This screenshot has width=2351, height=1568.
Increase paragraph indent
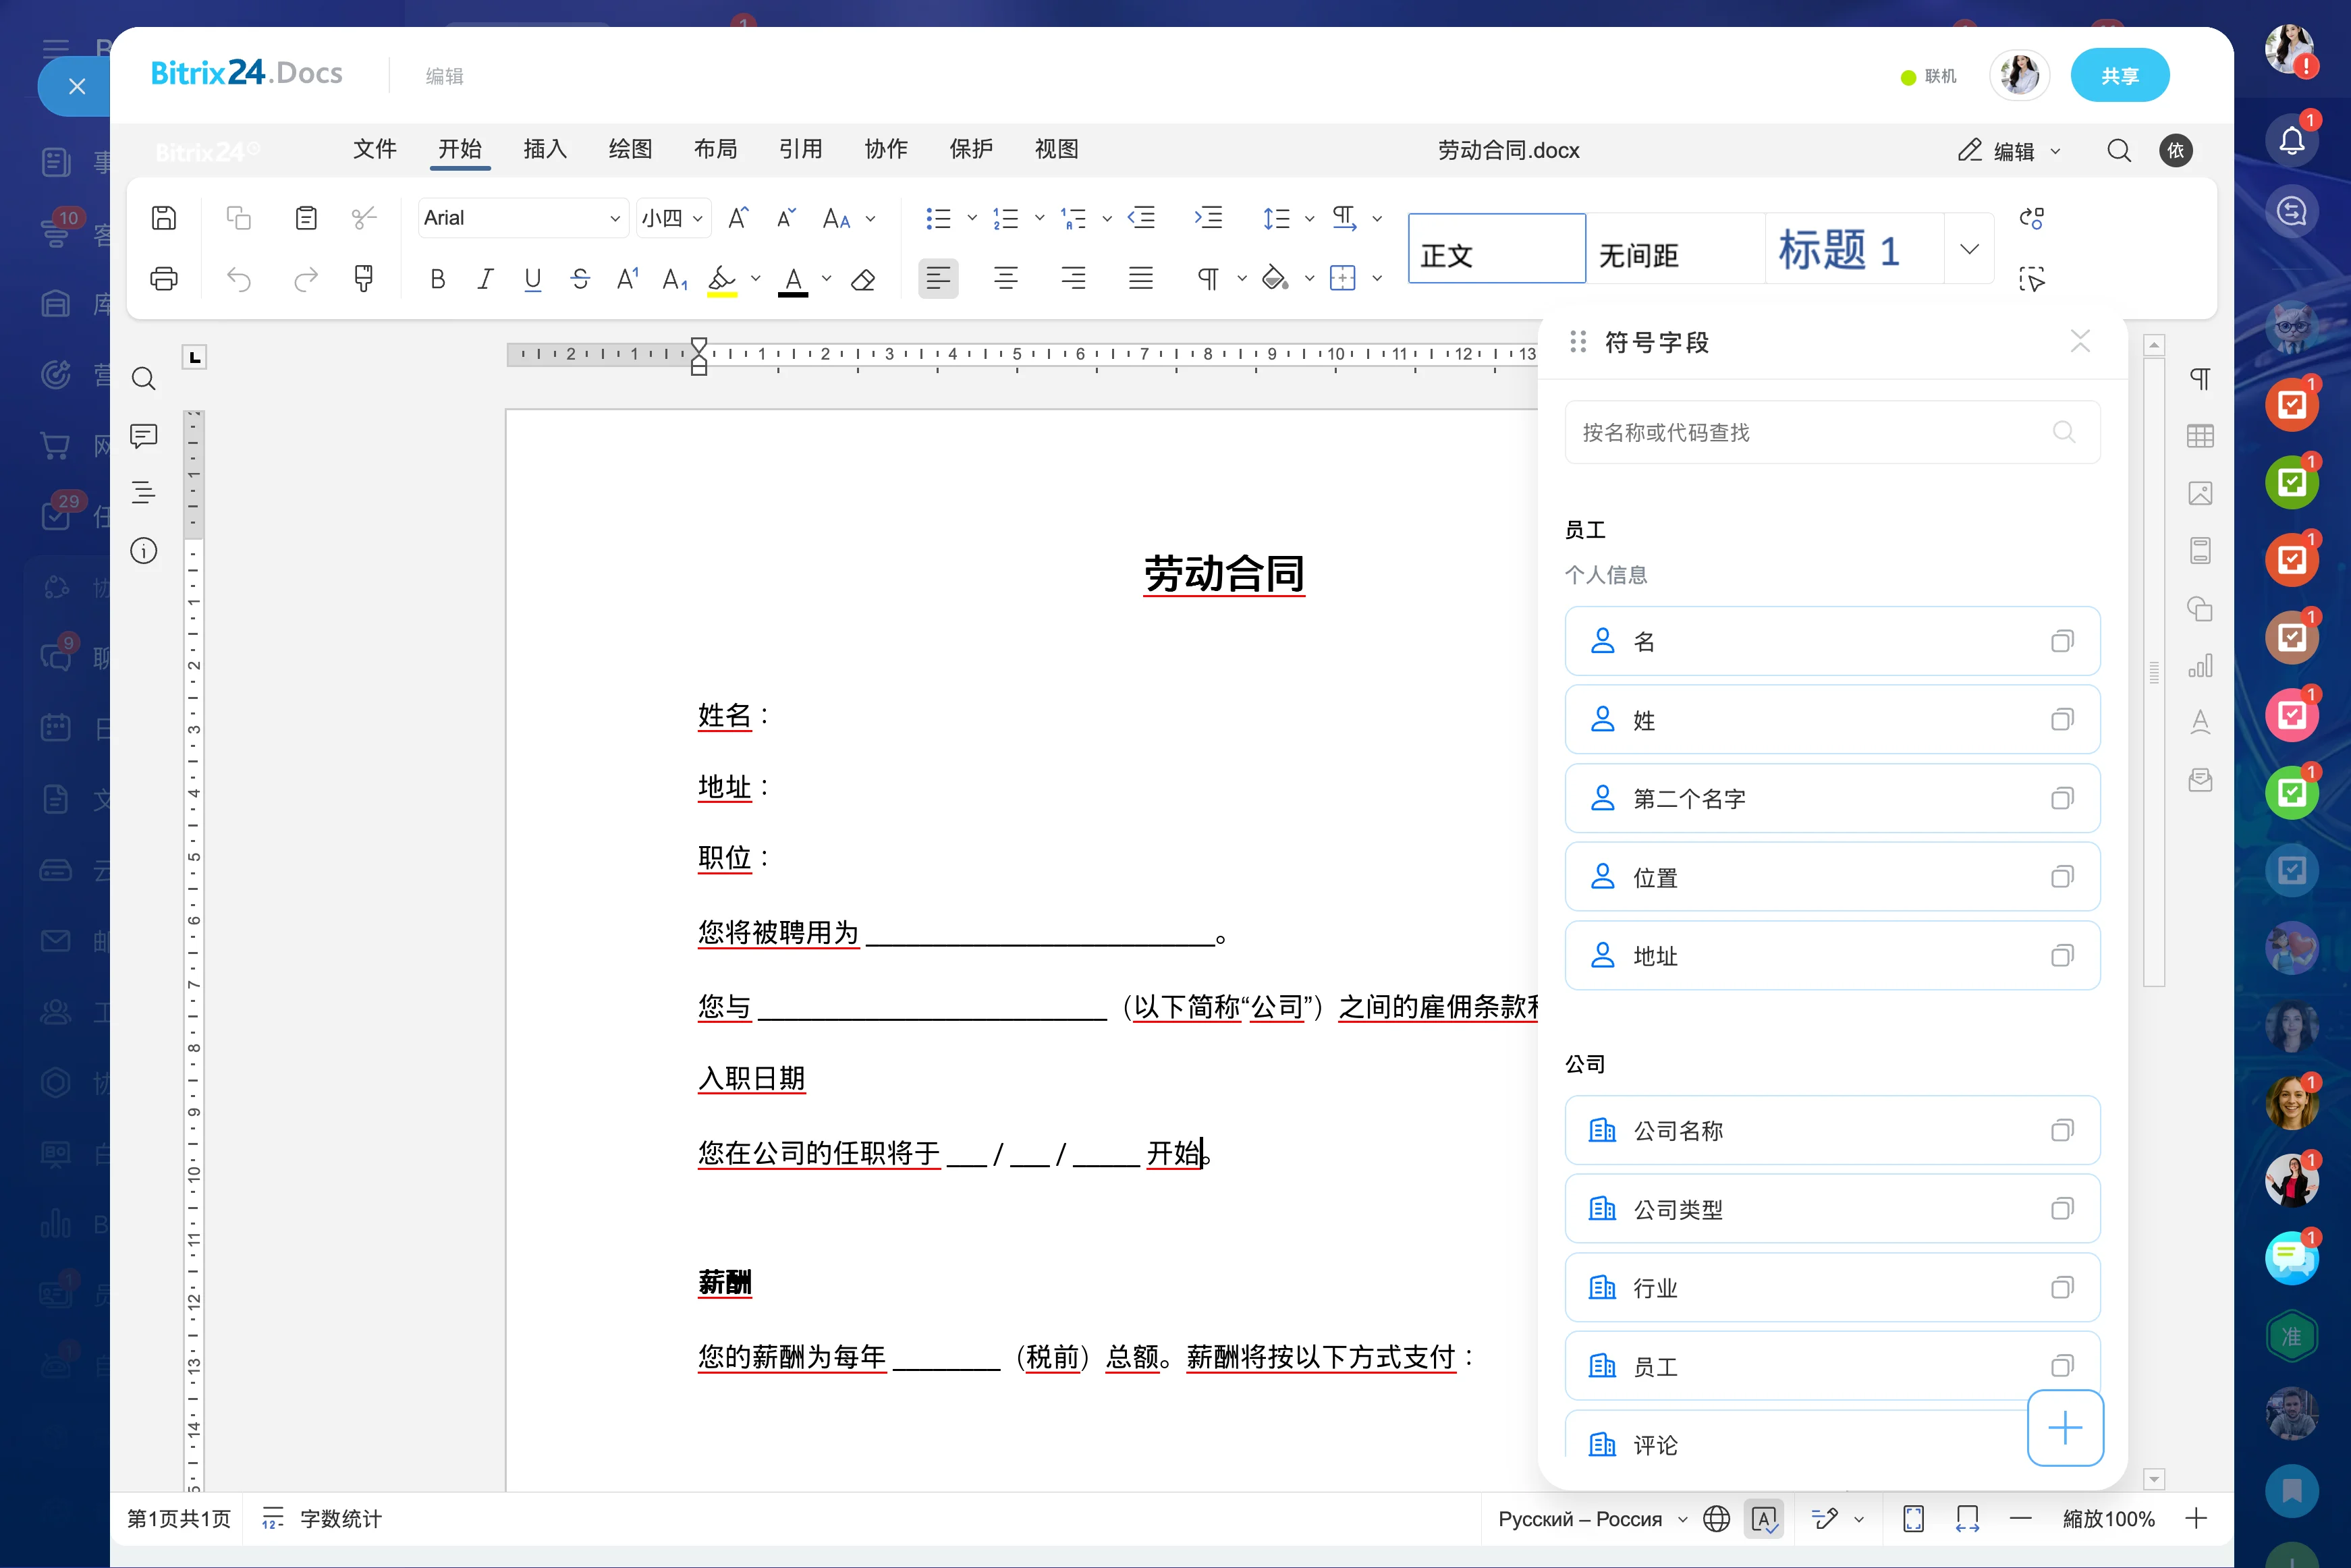click(x=1208, y=217)
